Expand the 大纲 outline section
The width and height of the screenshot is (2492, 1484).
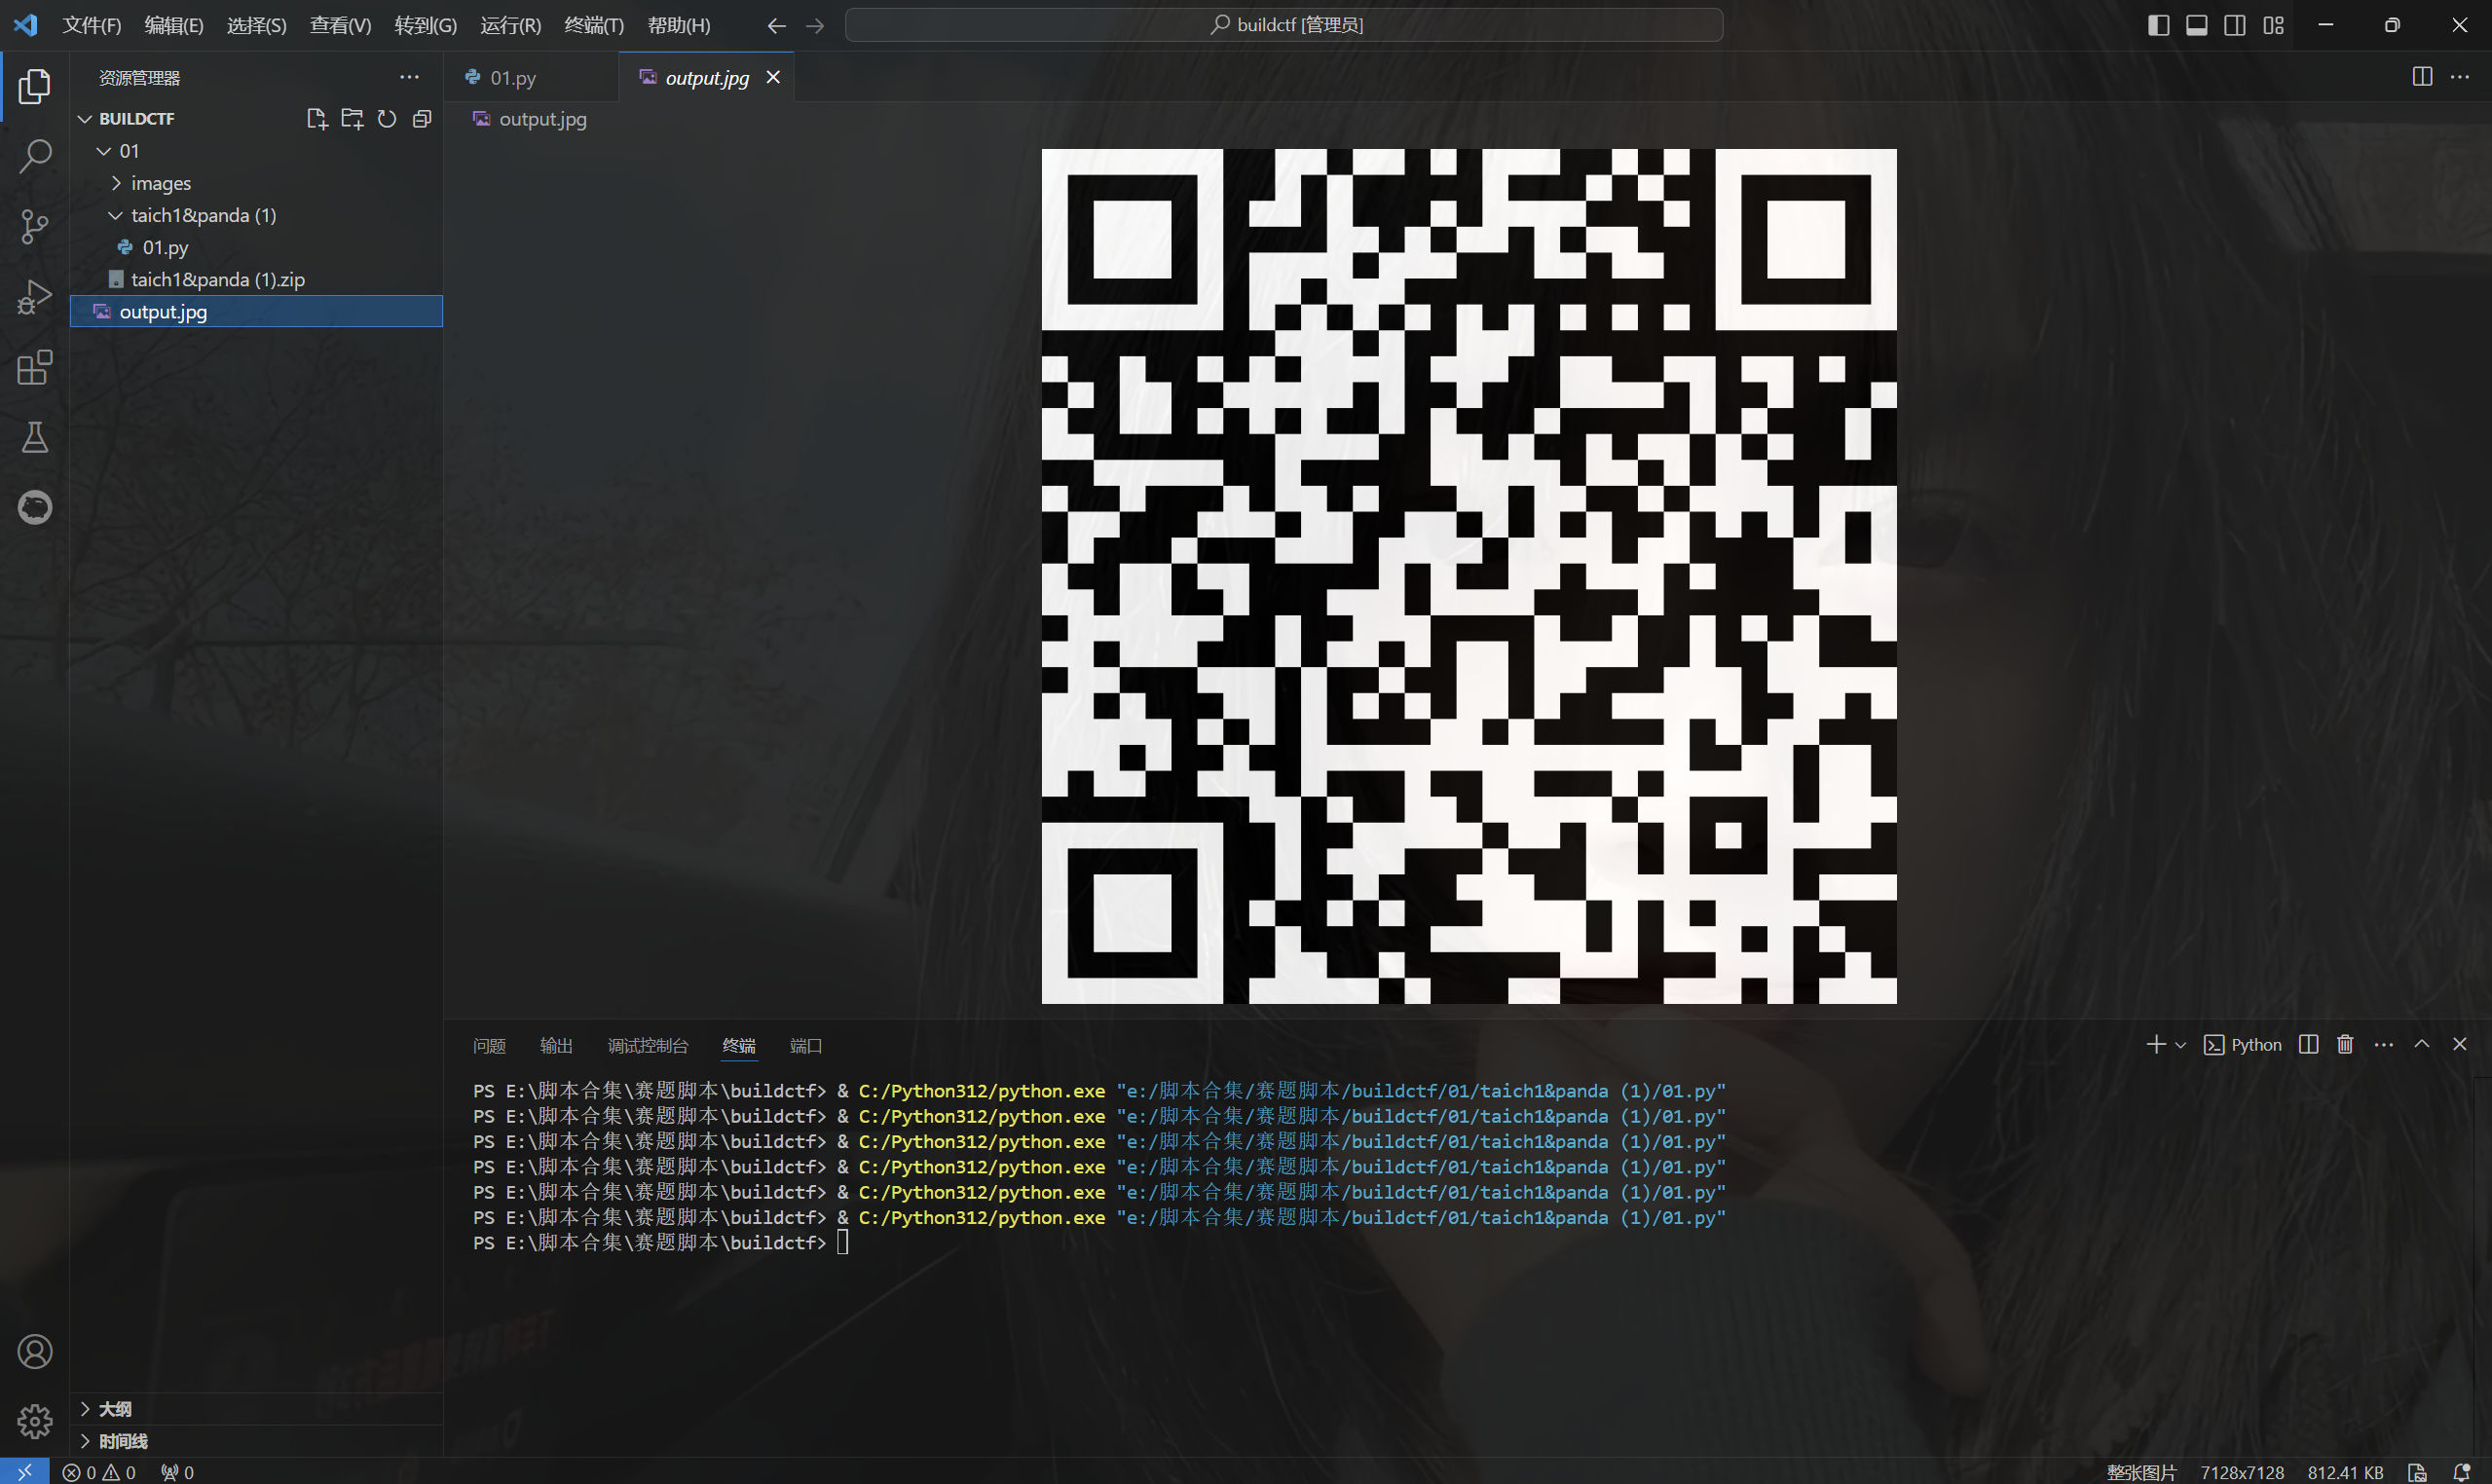click(x=256, y=1408)
